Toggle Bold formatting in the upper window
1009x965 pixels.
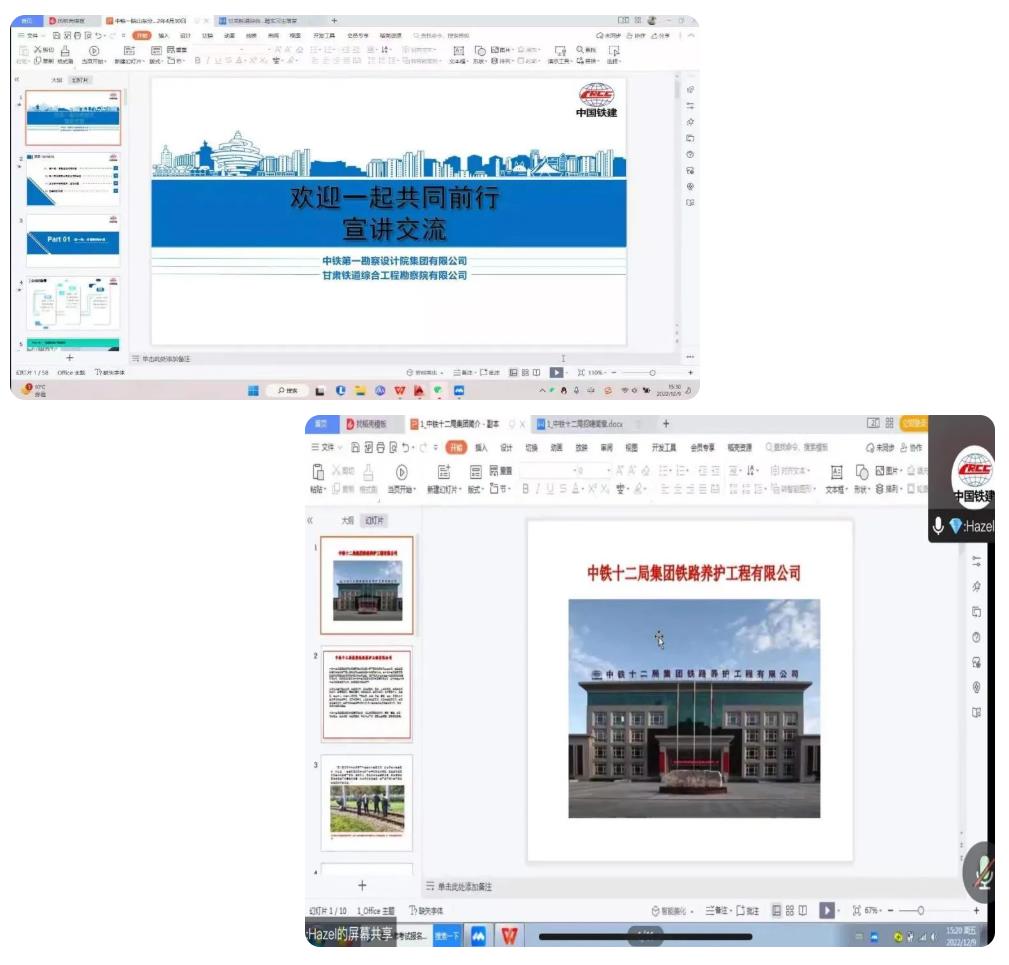tap(198, 60)
